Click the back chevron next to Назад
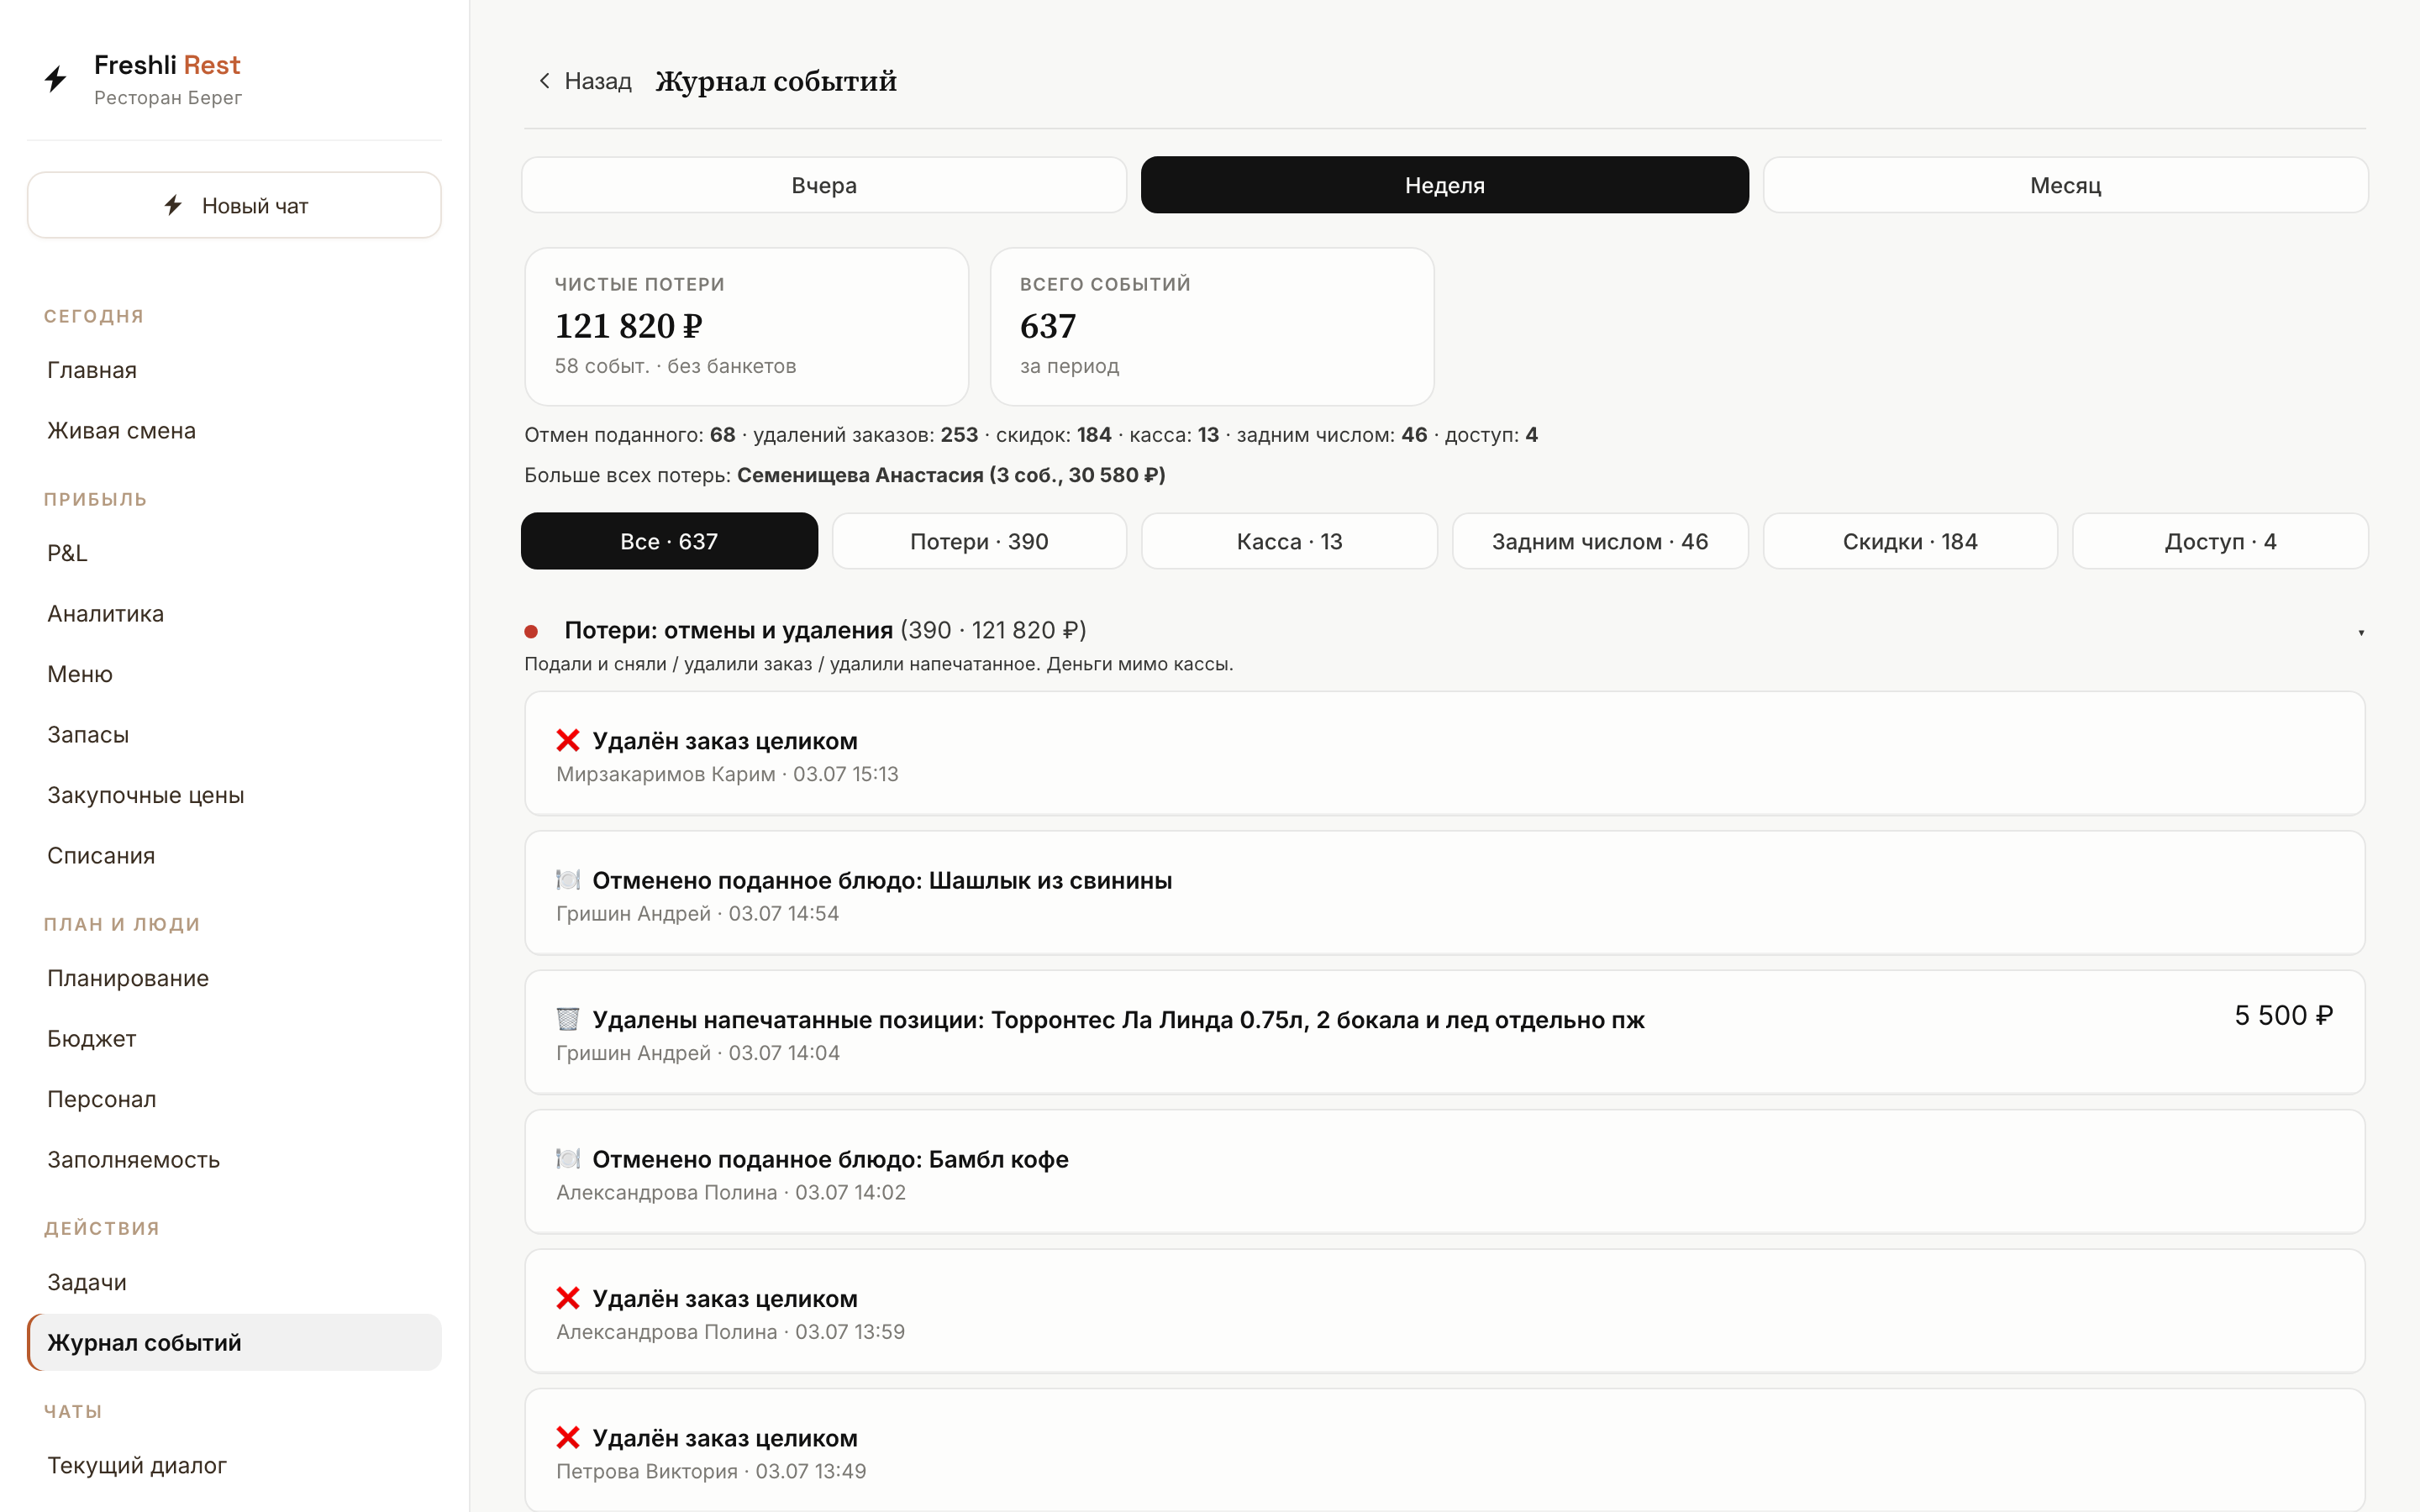 pos(544,81)
